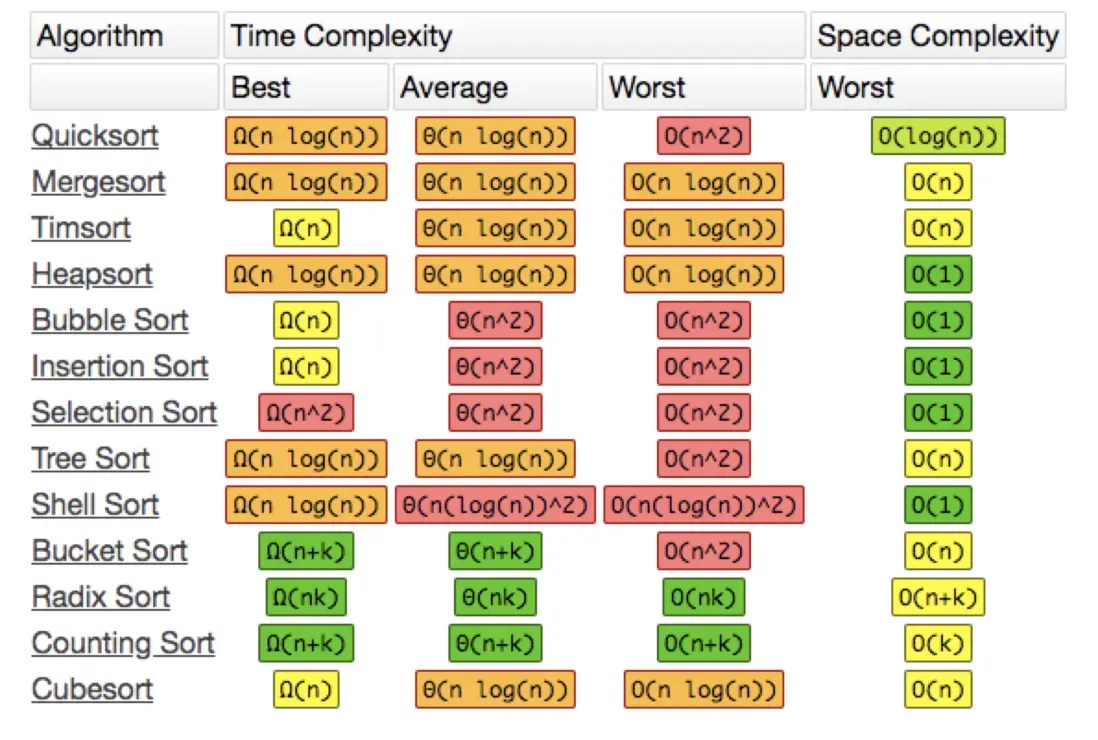Image resolution: width=1098 pixels, height=740 pixels.
Task: Open the Bubble Sort link
Action: pyautogui.click(x=110, y=320)
